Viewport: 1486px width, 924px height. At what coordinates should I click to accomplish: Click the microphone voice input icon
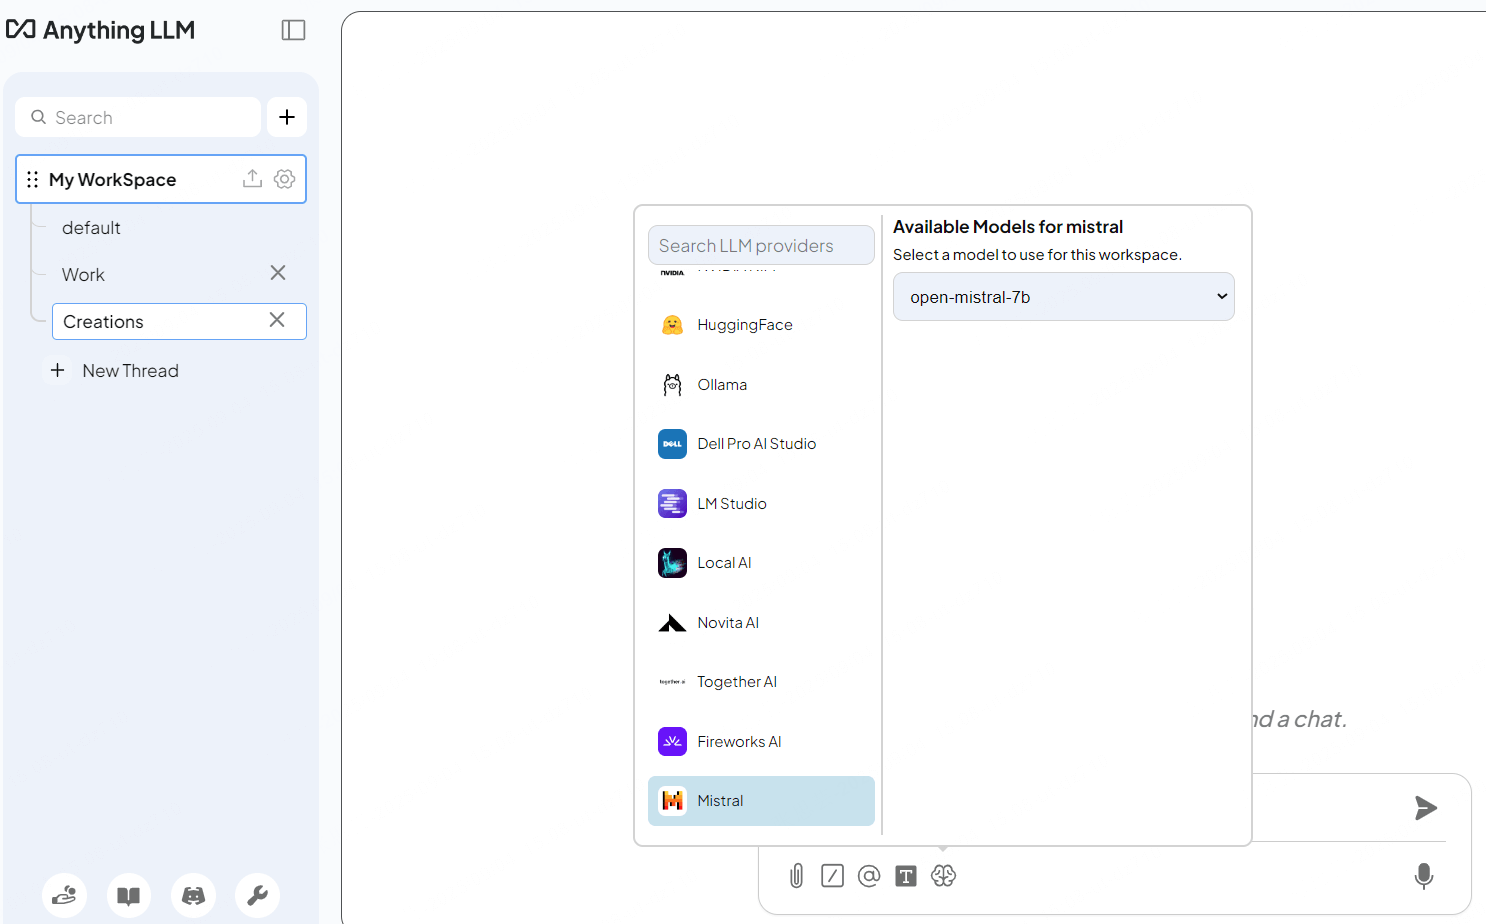point(1424,876)
